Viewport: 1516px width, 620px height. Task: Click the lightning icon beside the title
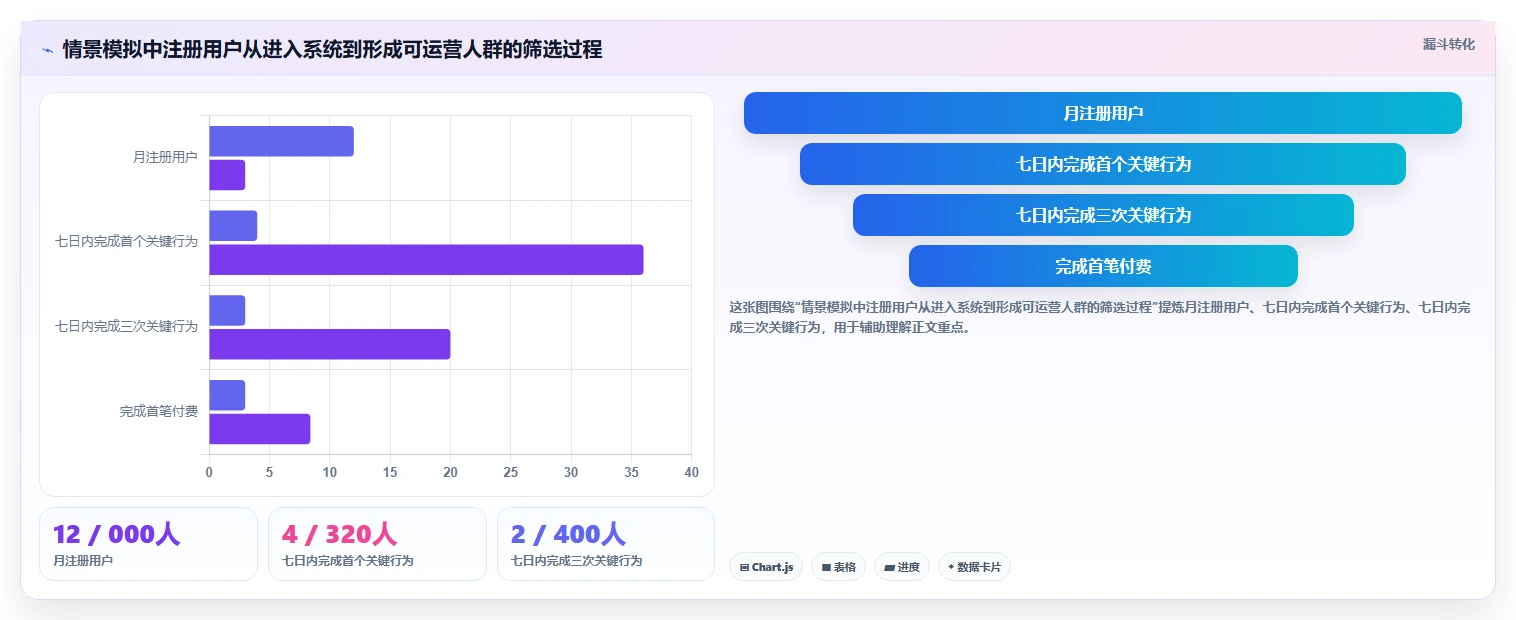point(48,50)
